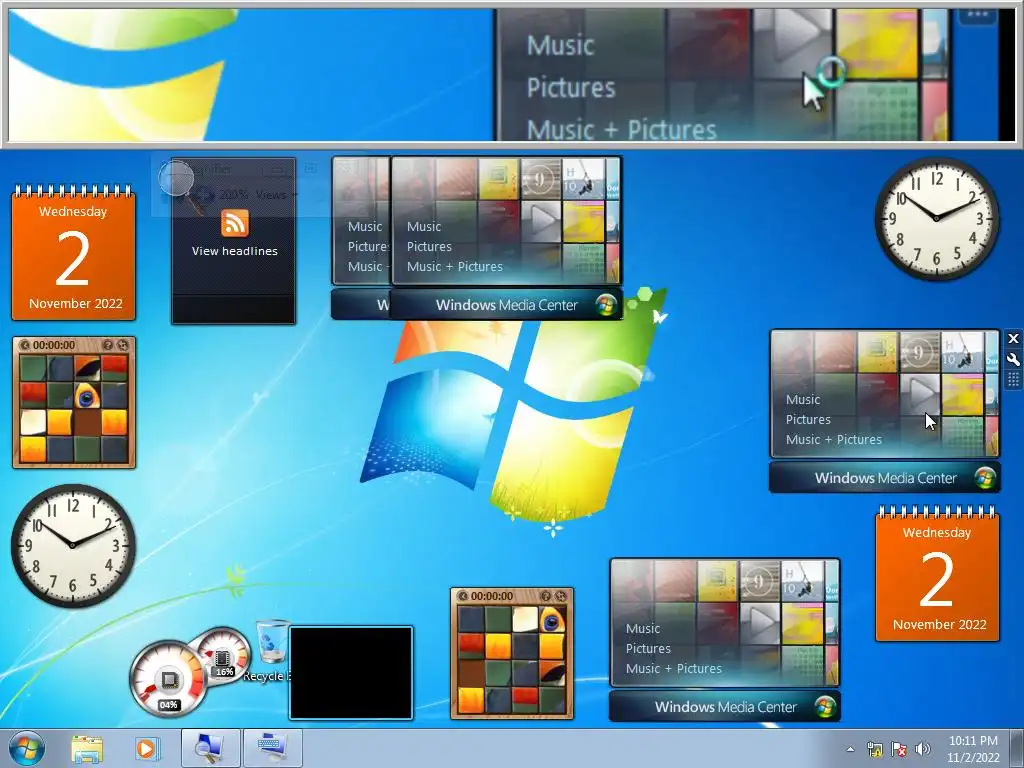Screen dimensions: 1024x768
Task: Select Music + Pictures in gadget above Windows logo
Action: coord(455,266)
